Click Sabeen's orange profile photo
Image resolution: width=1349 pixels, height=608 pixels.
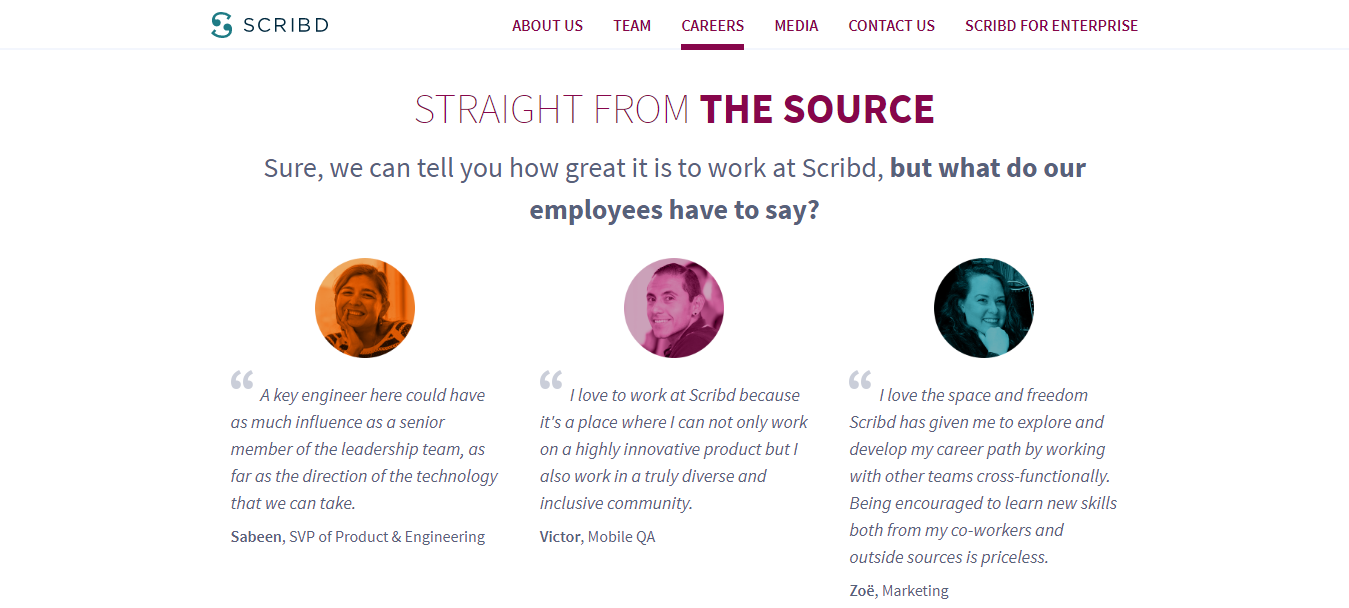coord(365,308)
